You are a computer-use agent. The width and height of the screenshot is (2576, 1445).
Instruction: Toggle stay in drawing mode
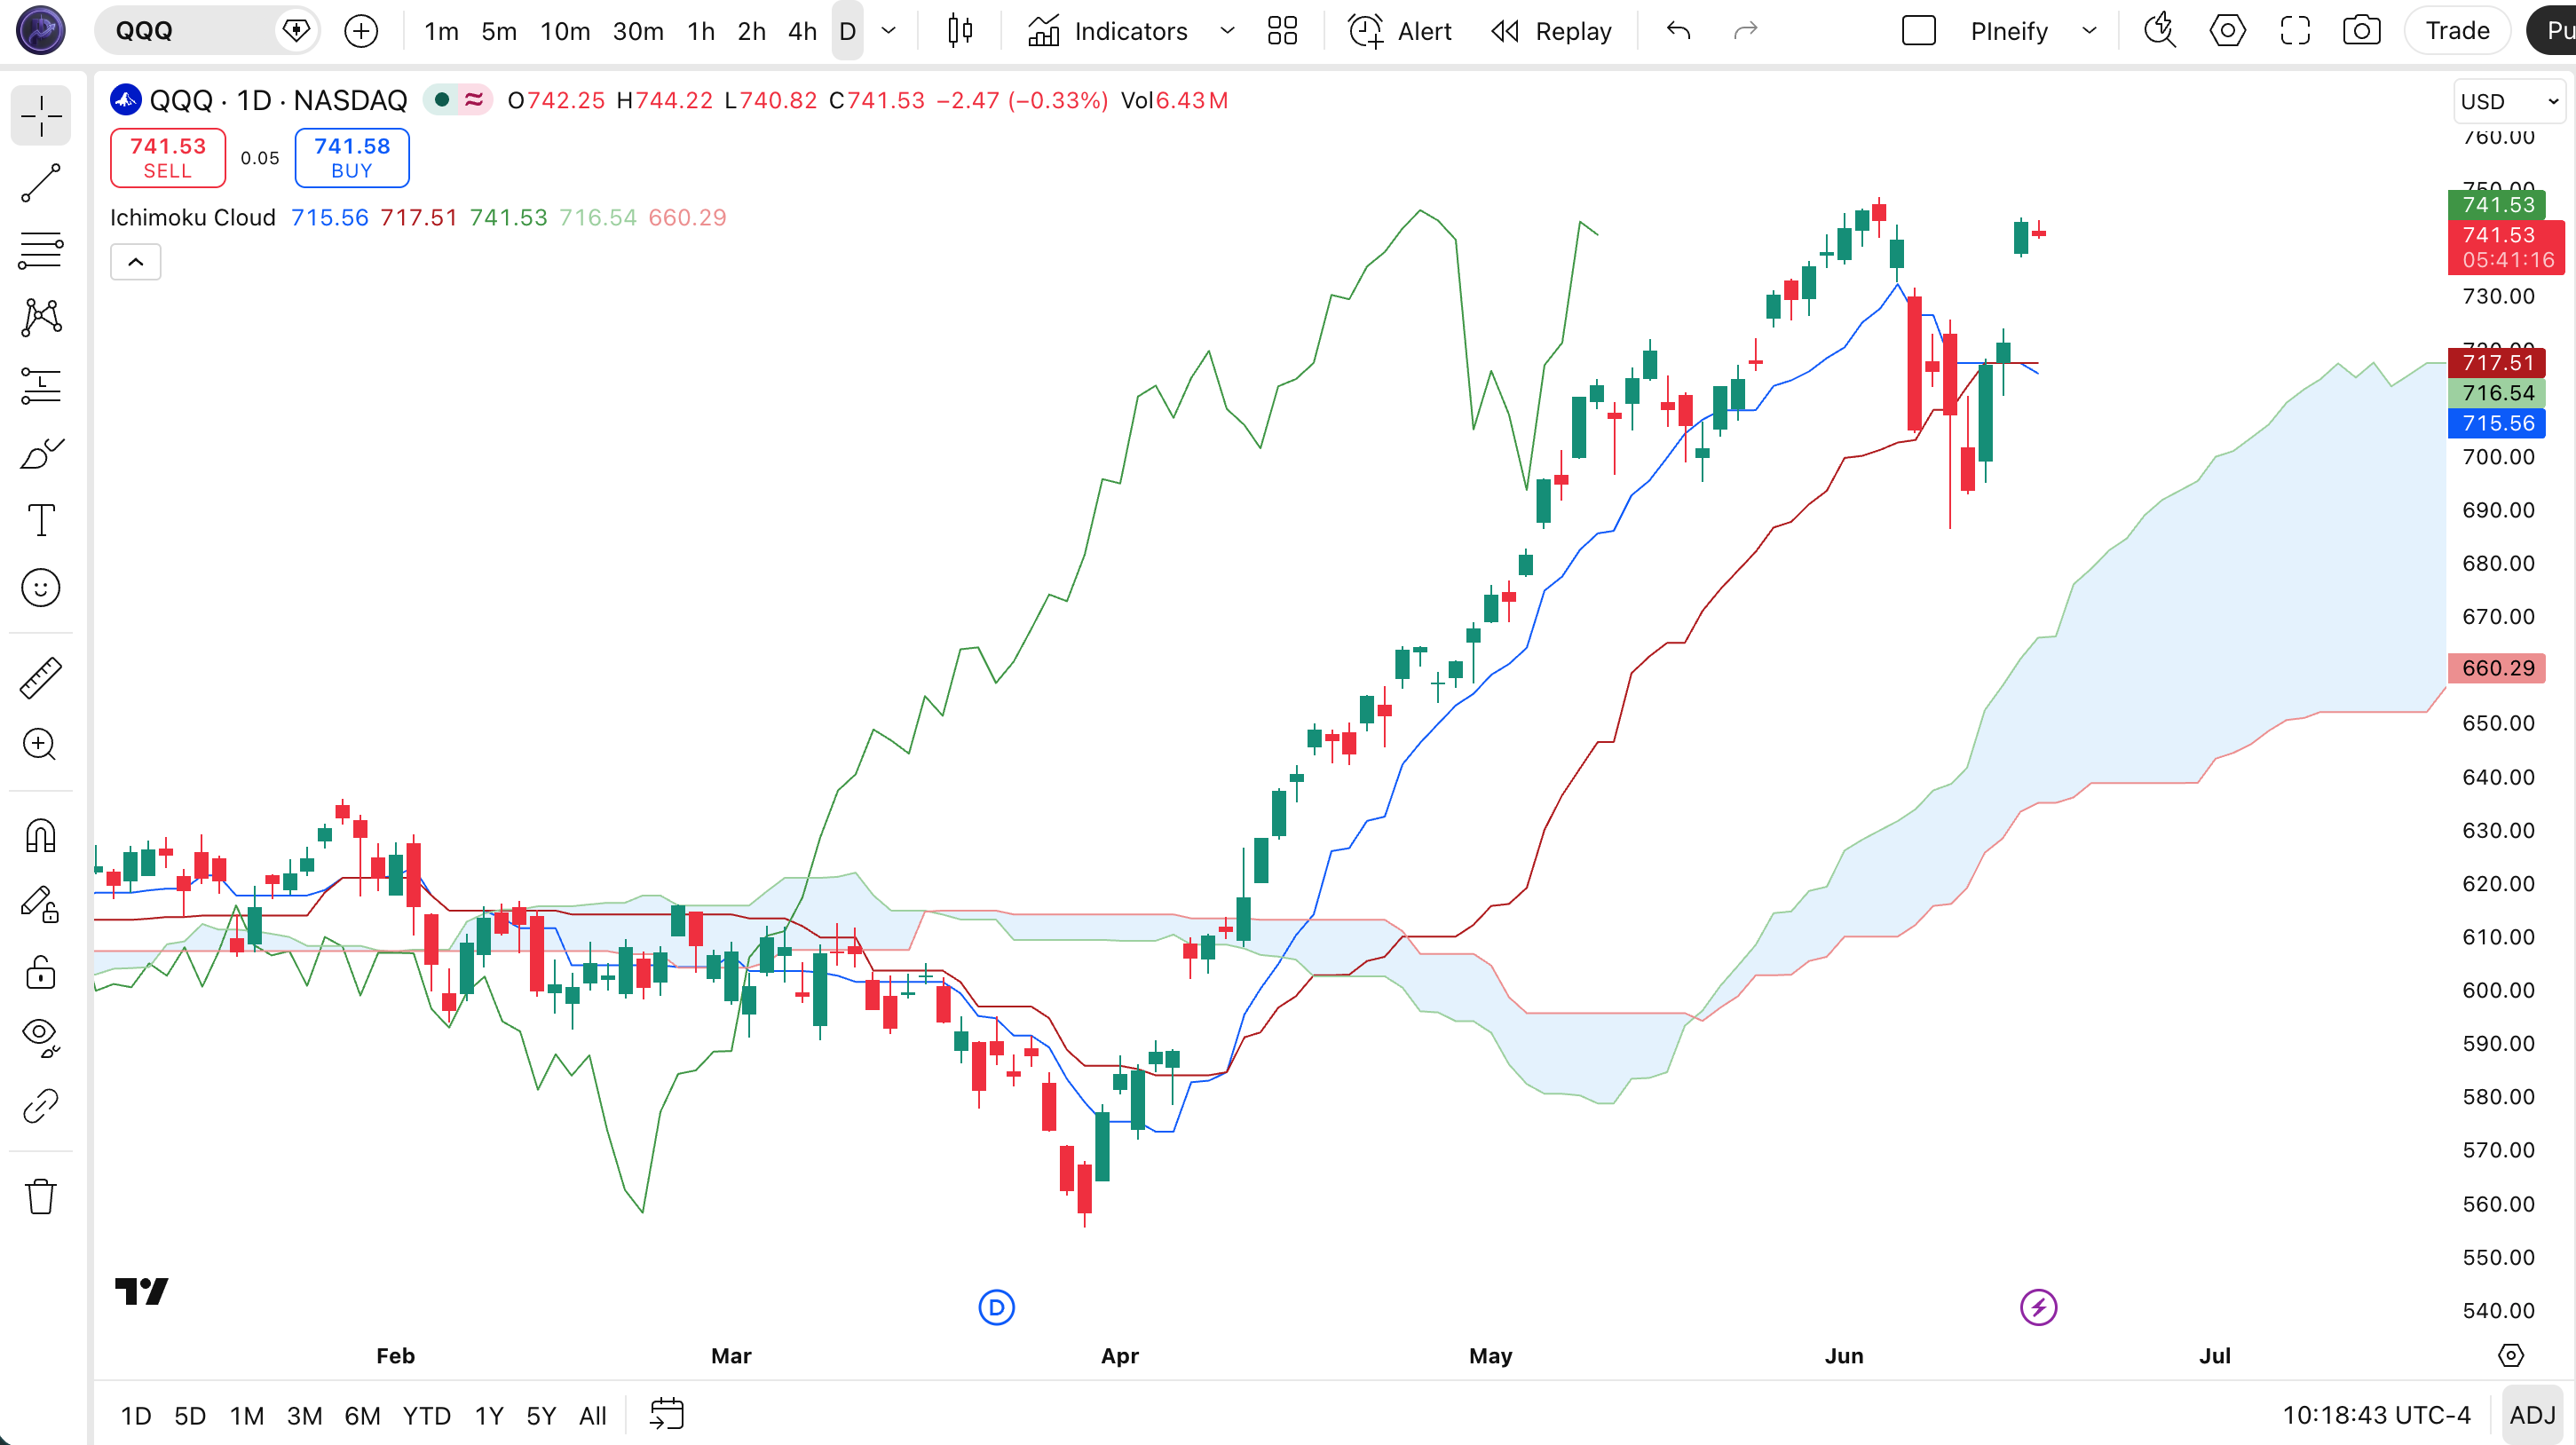[41, 904]
